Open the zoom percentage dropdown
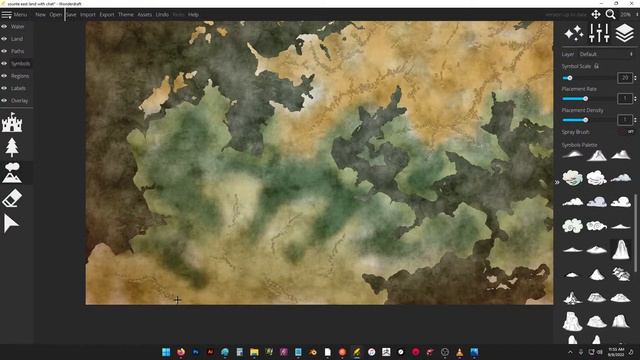The width and height of the screenshot is (640, 360). 628,15
